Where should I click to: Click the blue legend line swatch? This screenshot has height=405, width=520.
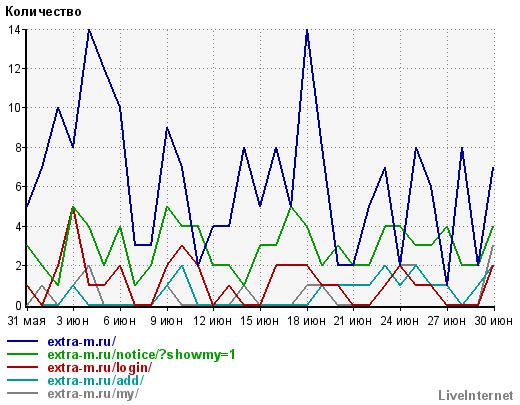tap(23, 341)
